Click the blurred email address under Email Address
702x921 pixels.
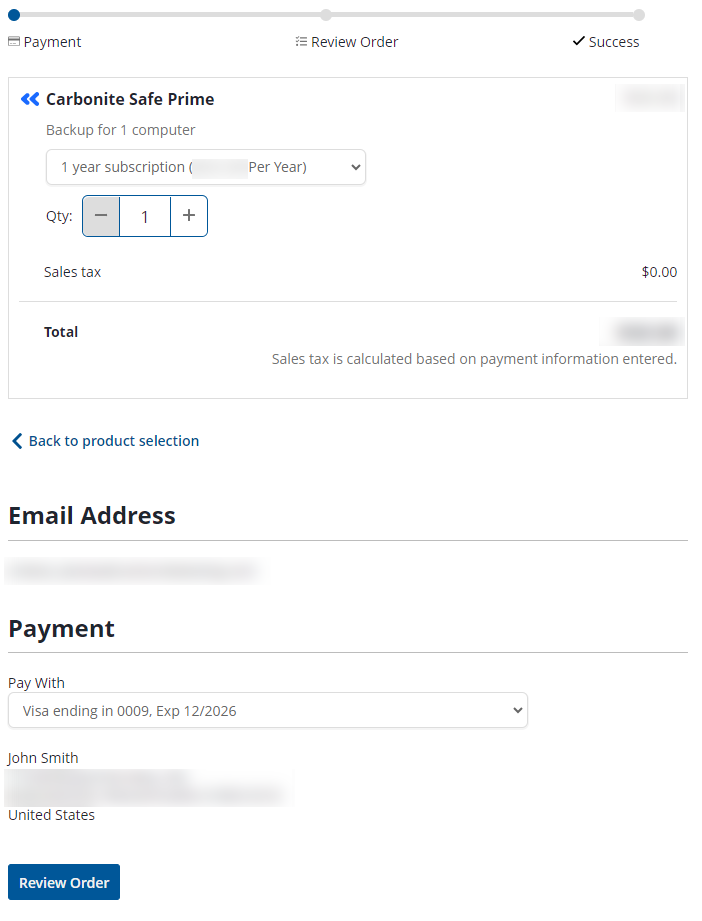133,572
